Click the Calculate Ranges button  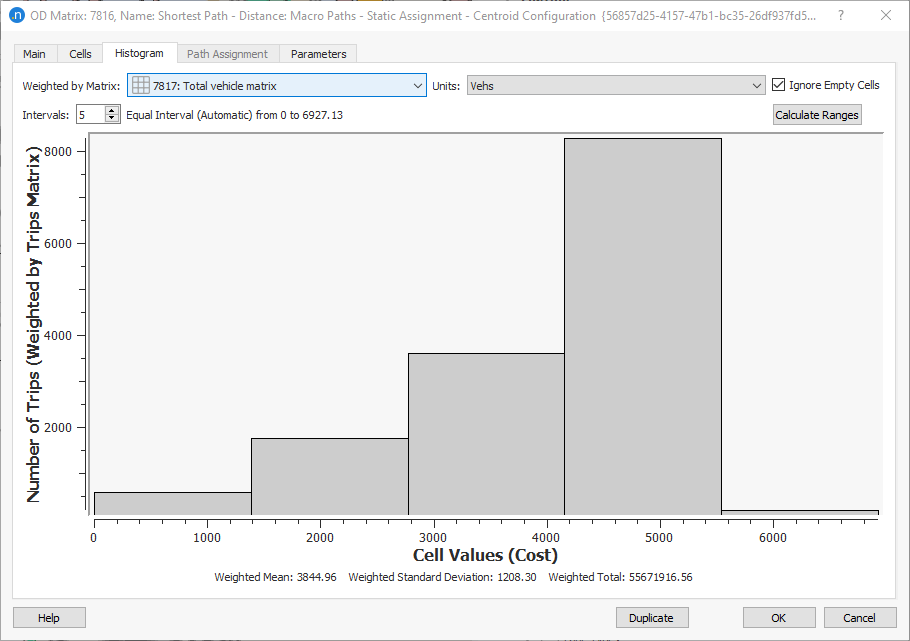point(817,115)
